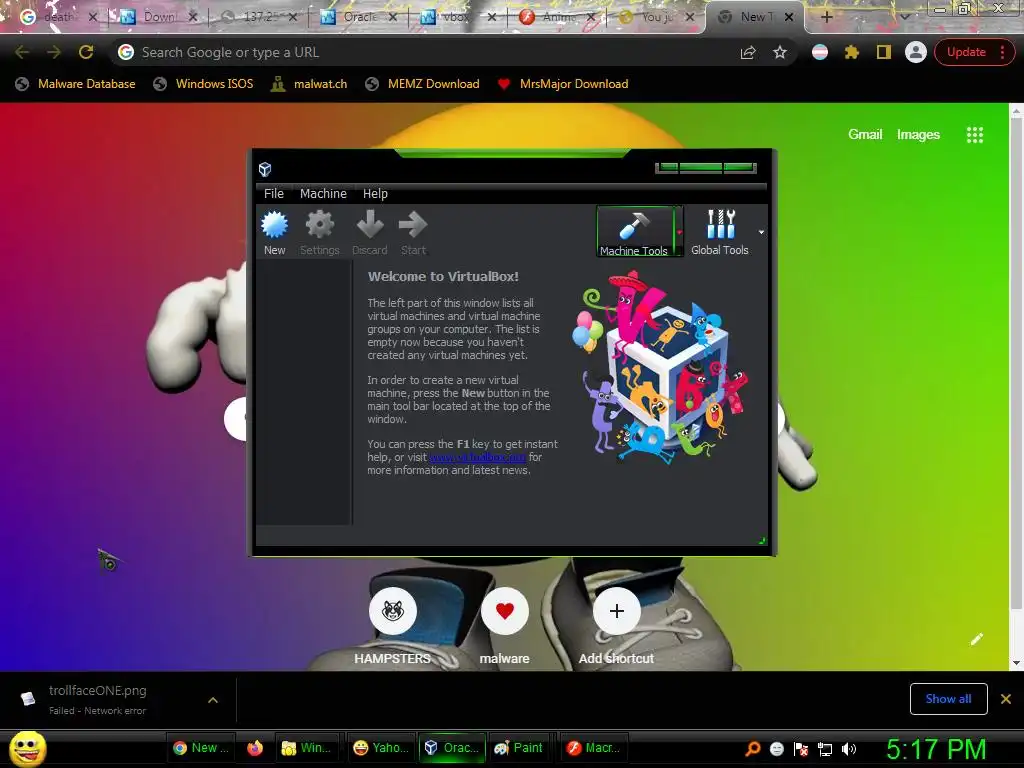1024x768 pixels.
Task: Switch to the Down... browser tab
Action: (x=158, y=17)
